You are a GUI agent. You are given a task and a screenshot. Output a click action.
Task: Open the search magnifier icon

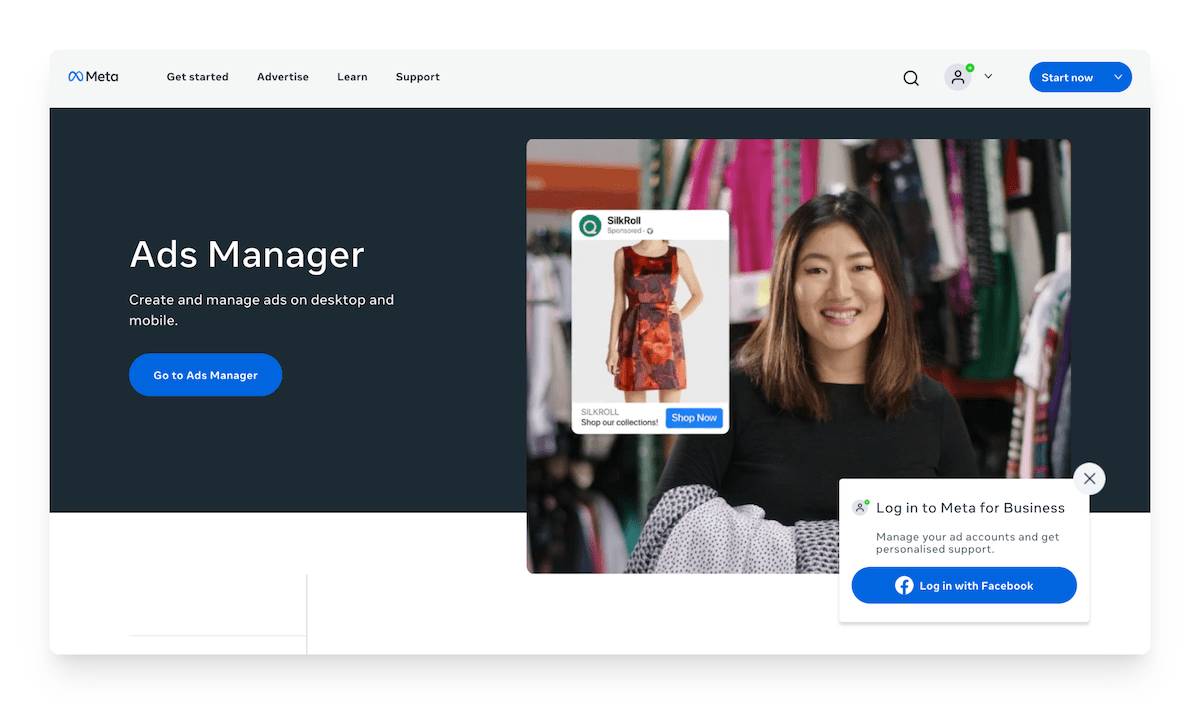pos(910,78)
